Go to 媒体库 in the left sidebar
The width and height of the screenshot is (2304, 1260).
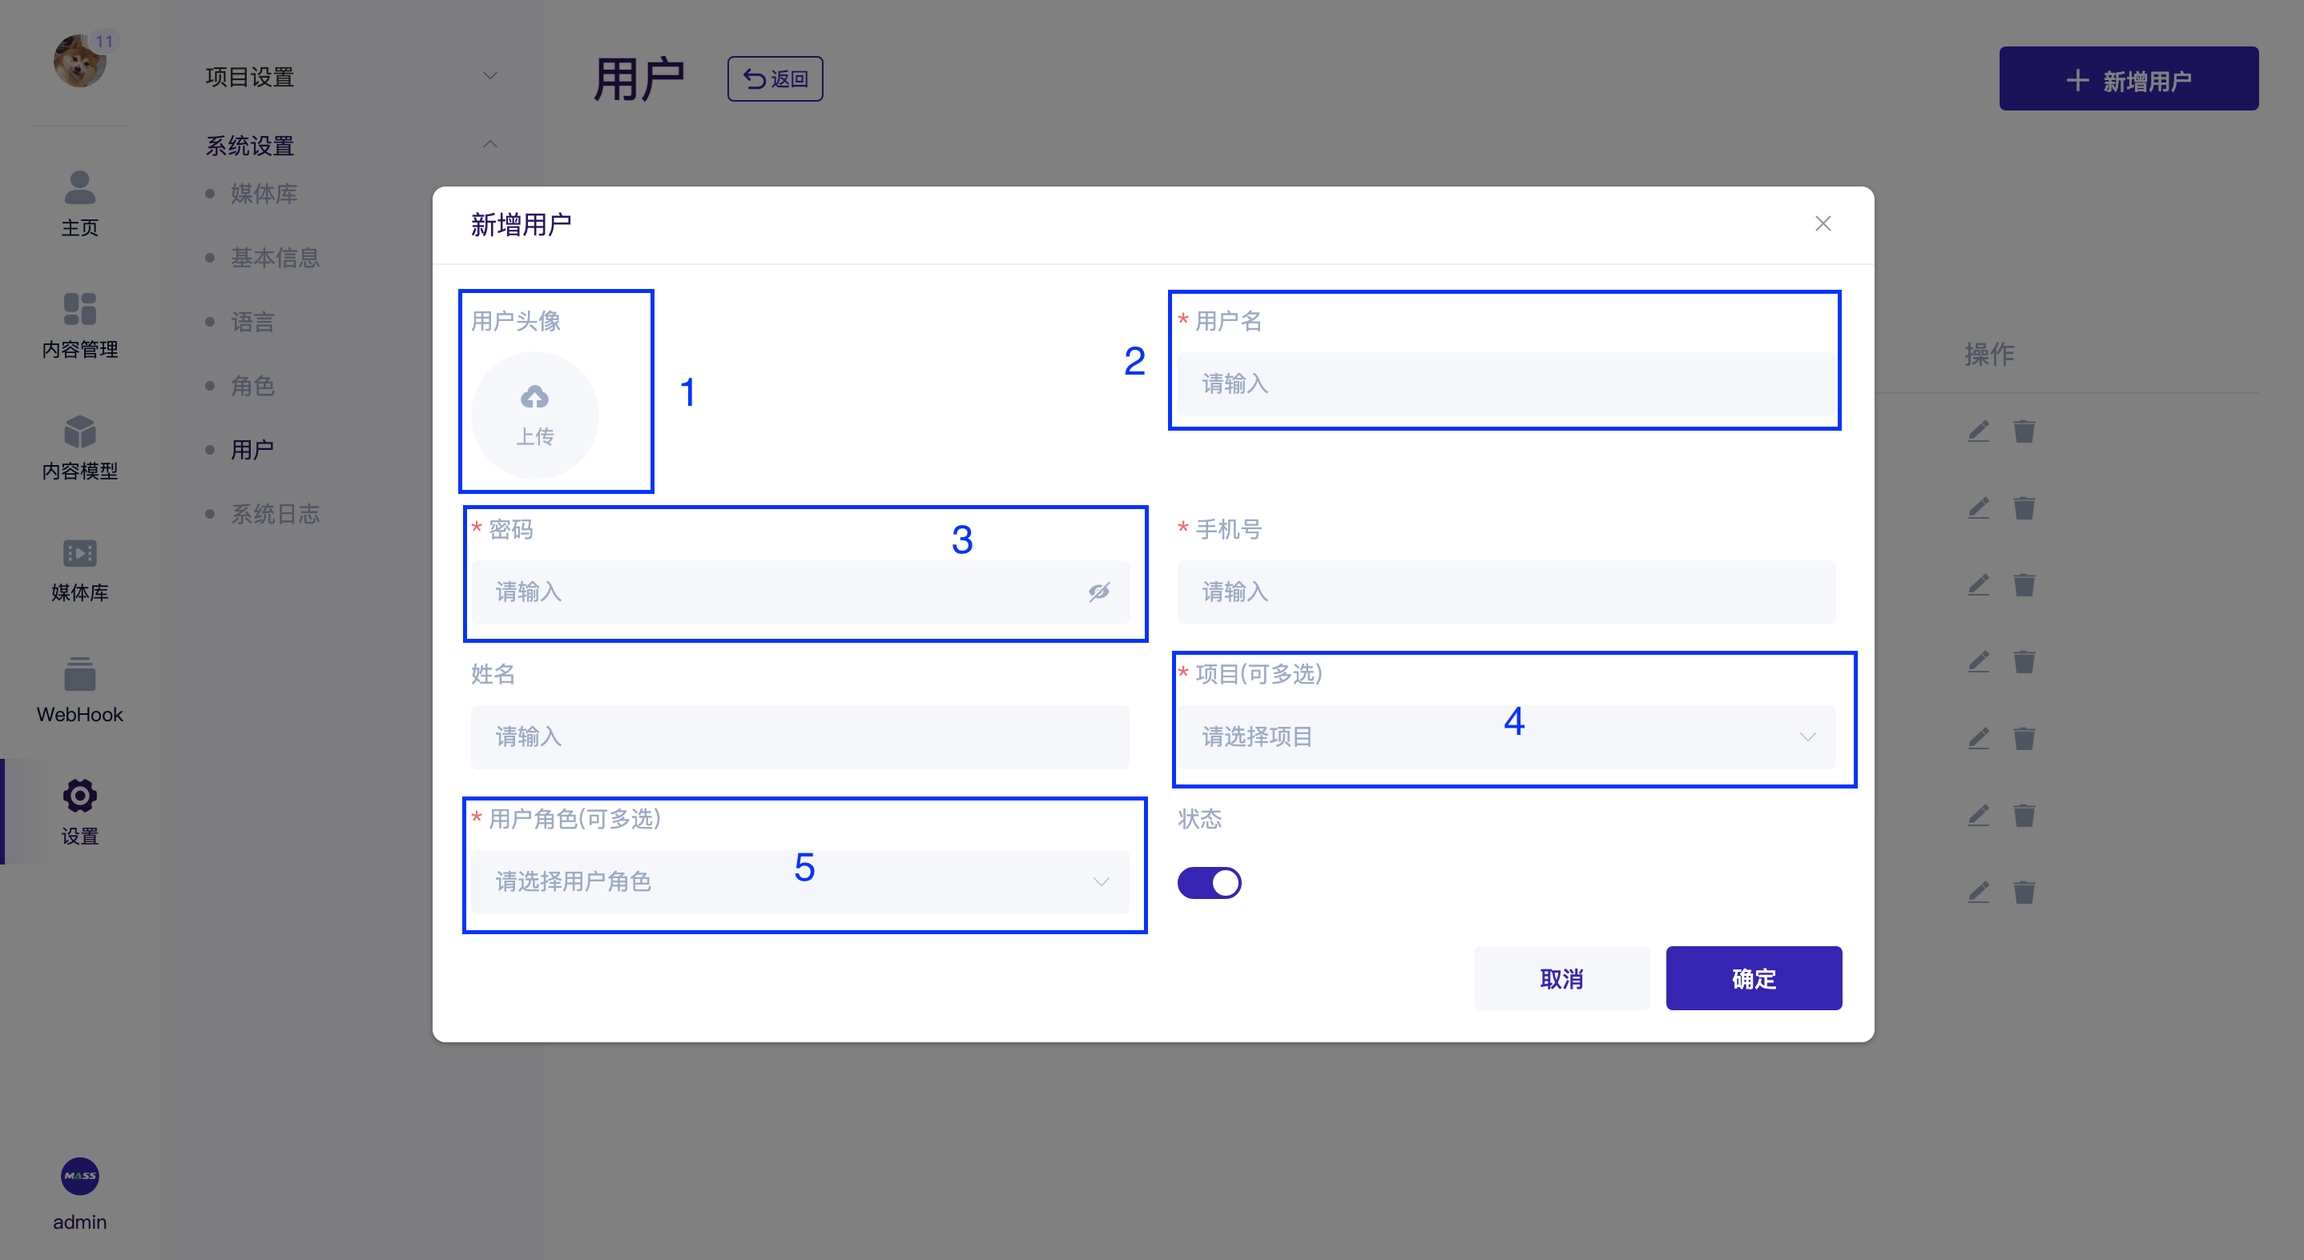pyautogui.click(x=80, y=554)
